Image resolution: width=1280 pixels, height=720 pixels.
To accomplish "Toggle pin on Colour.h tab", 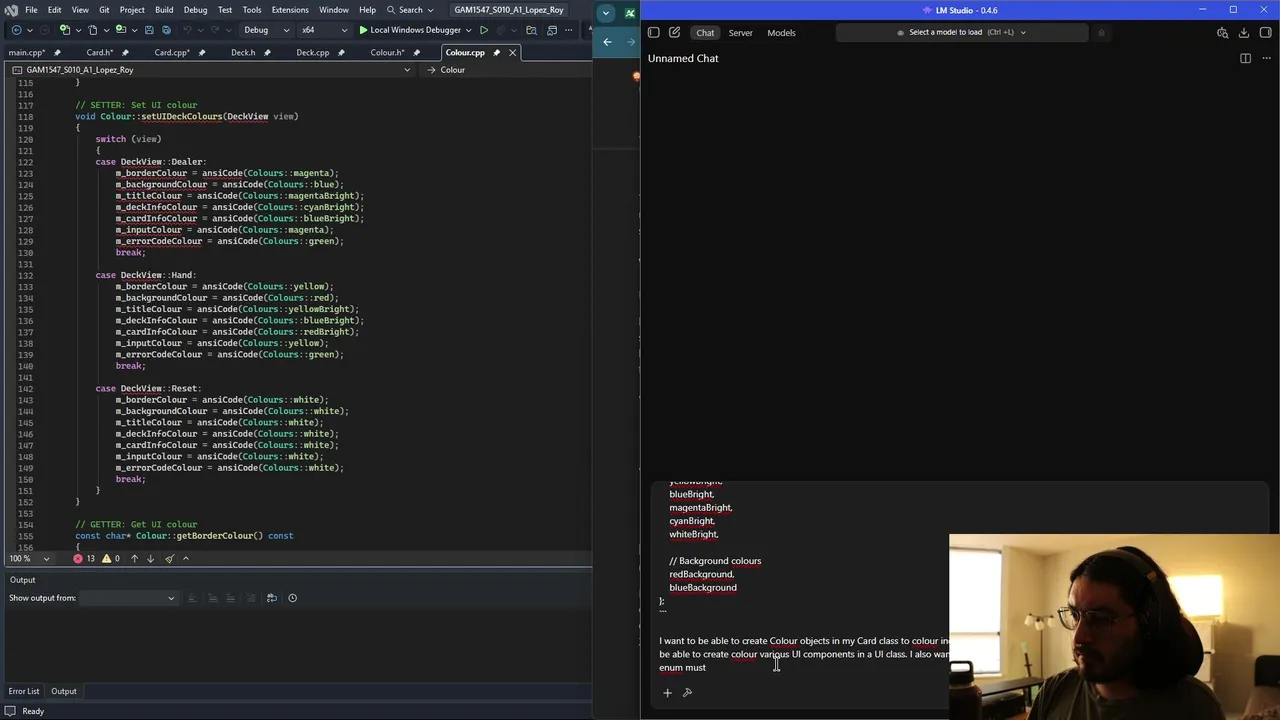I will (416, 52).
